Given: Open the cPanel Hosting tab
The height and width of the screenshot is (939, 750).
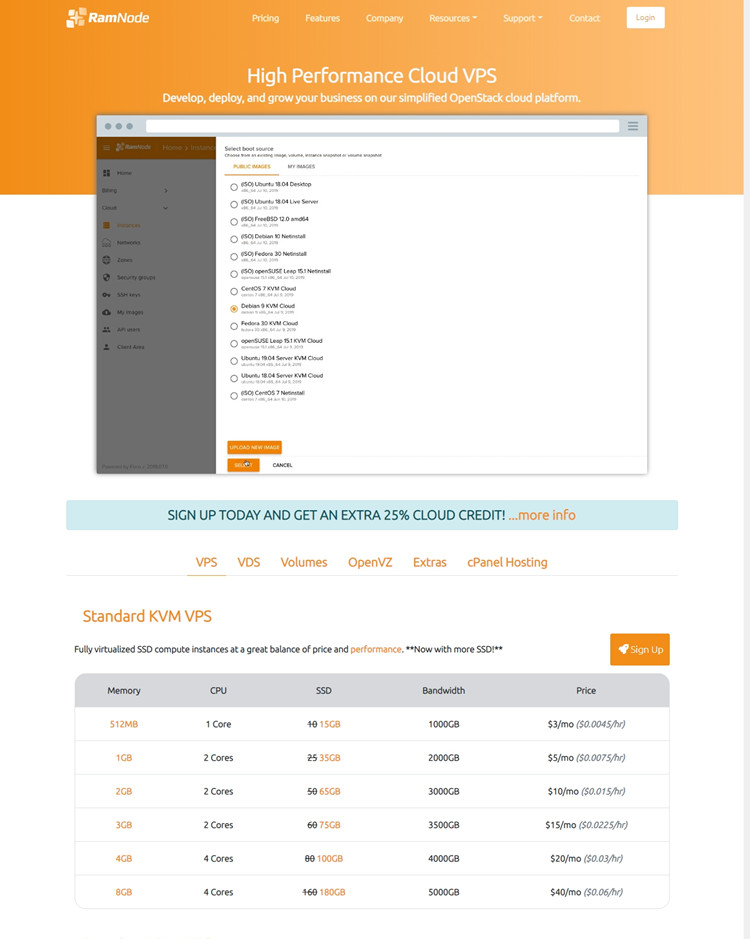Looking at the screenshot, I should click(x=507, y=562).
